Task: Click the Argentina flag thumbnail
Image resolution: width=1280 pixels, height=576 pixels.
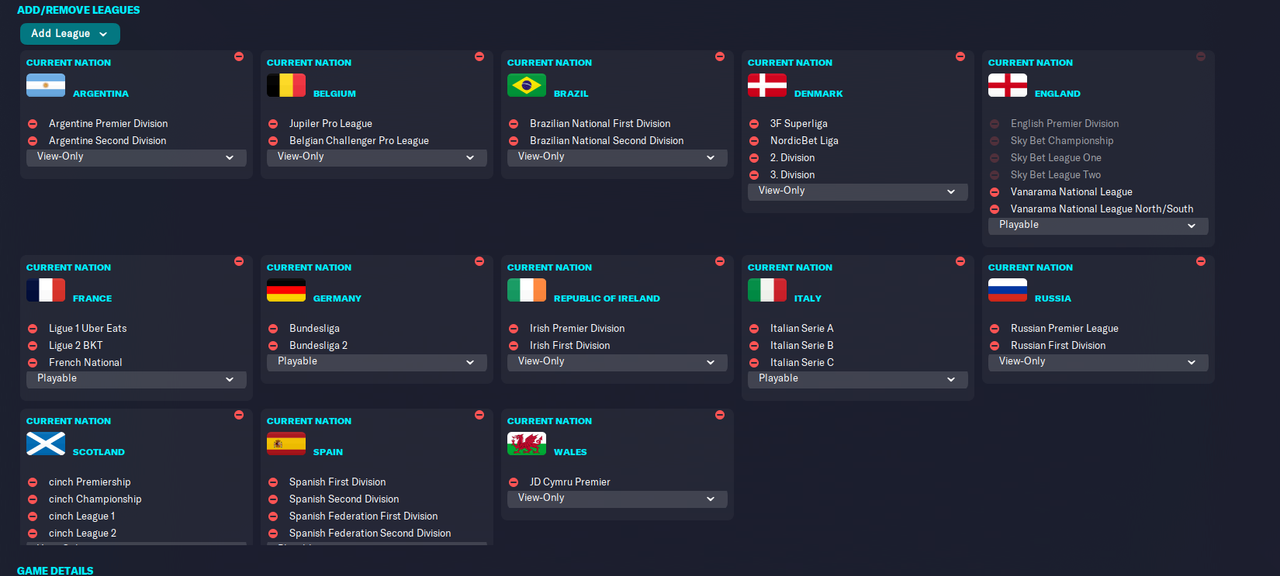Action: pos(46,85)
